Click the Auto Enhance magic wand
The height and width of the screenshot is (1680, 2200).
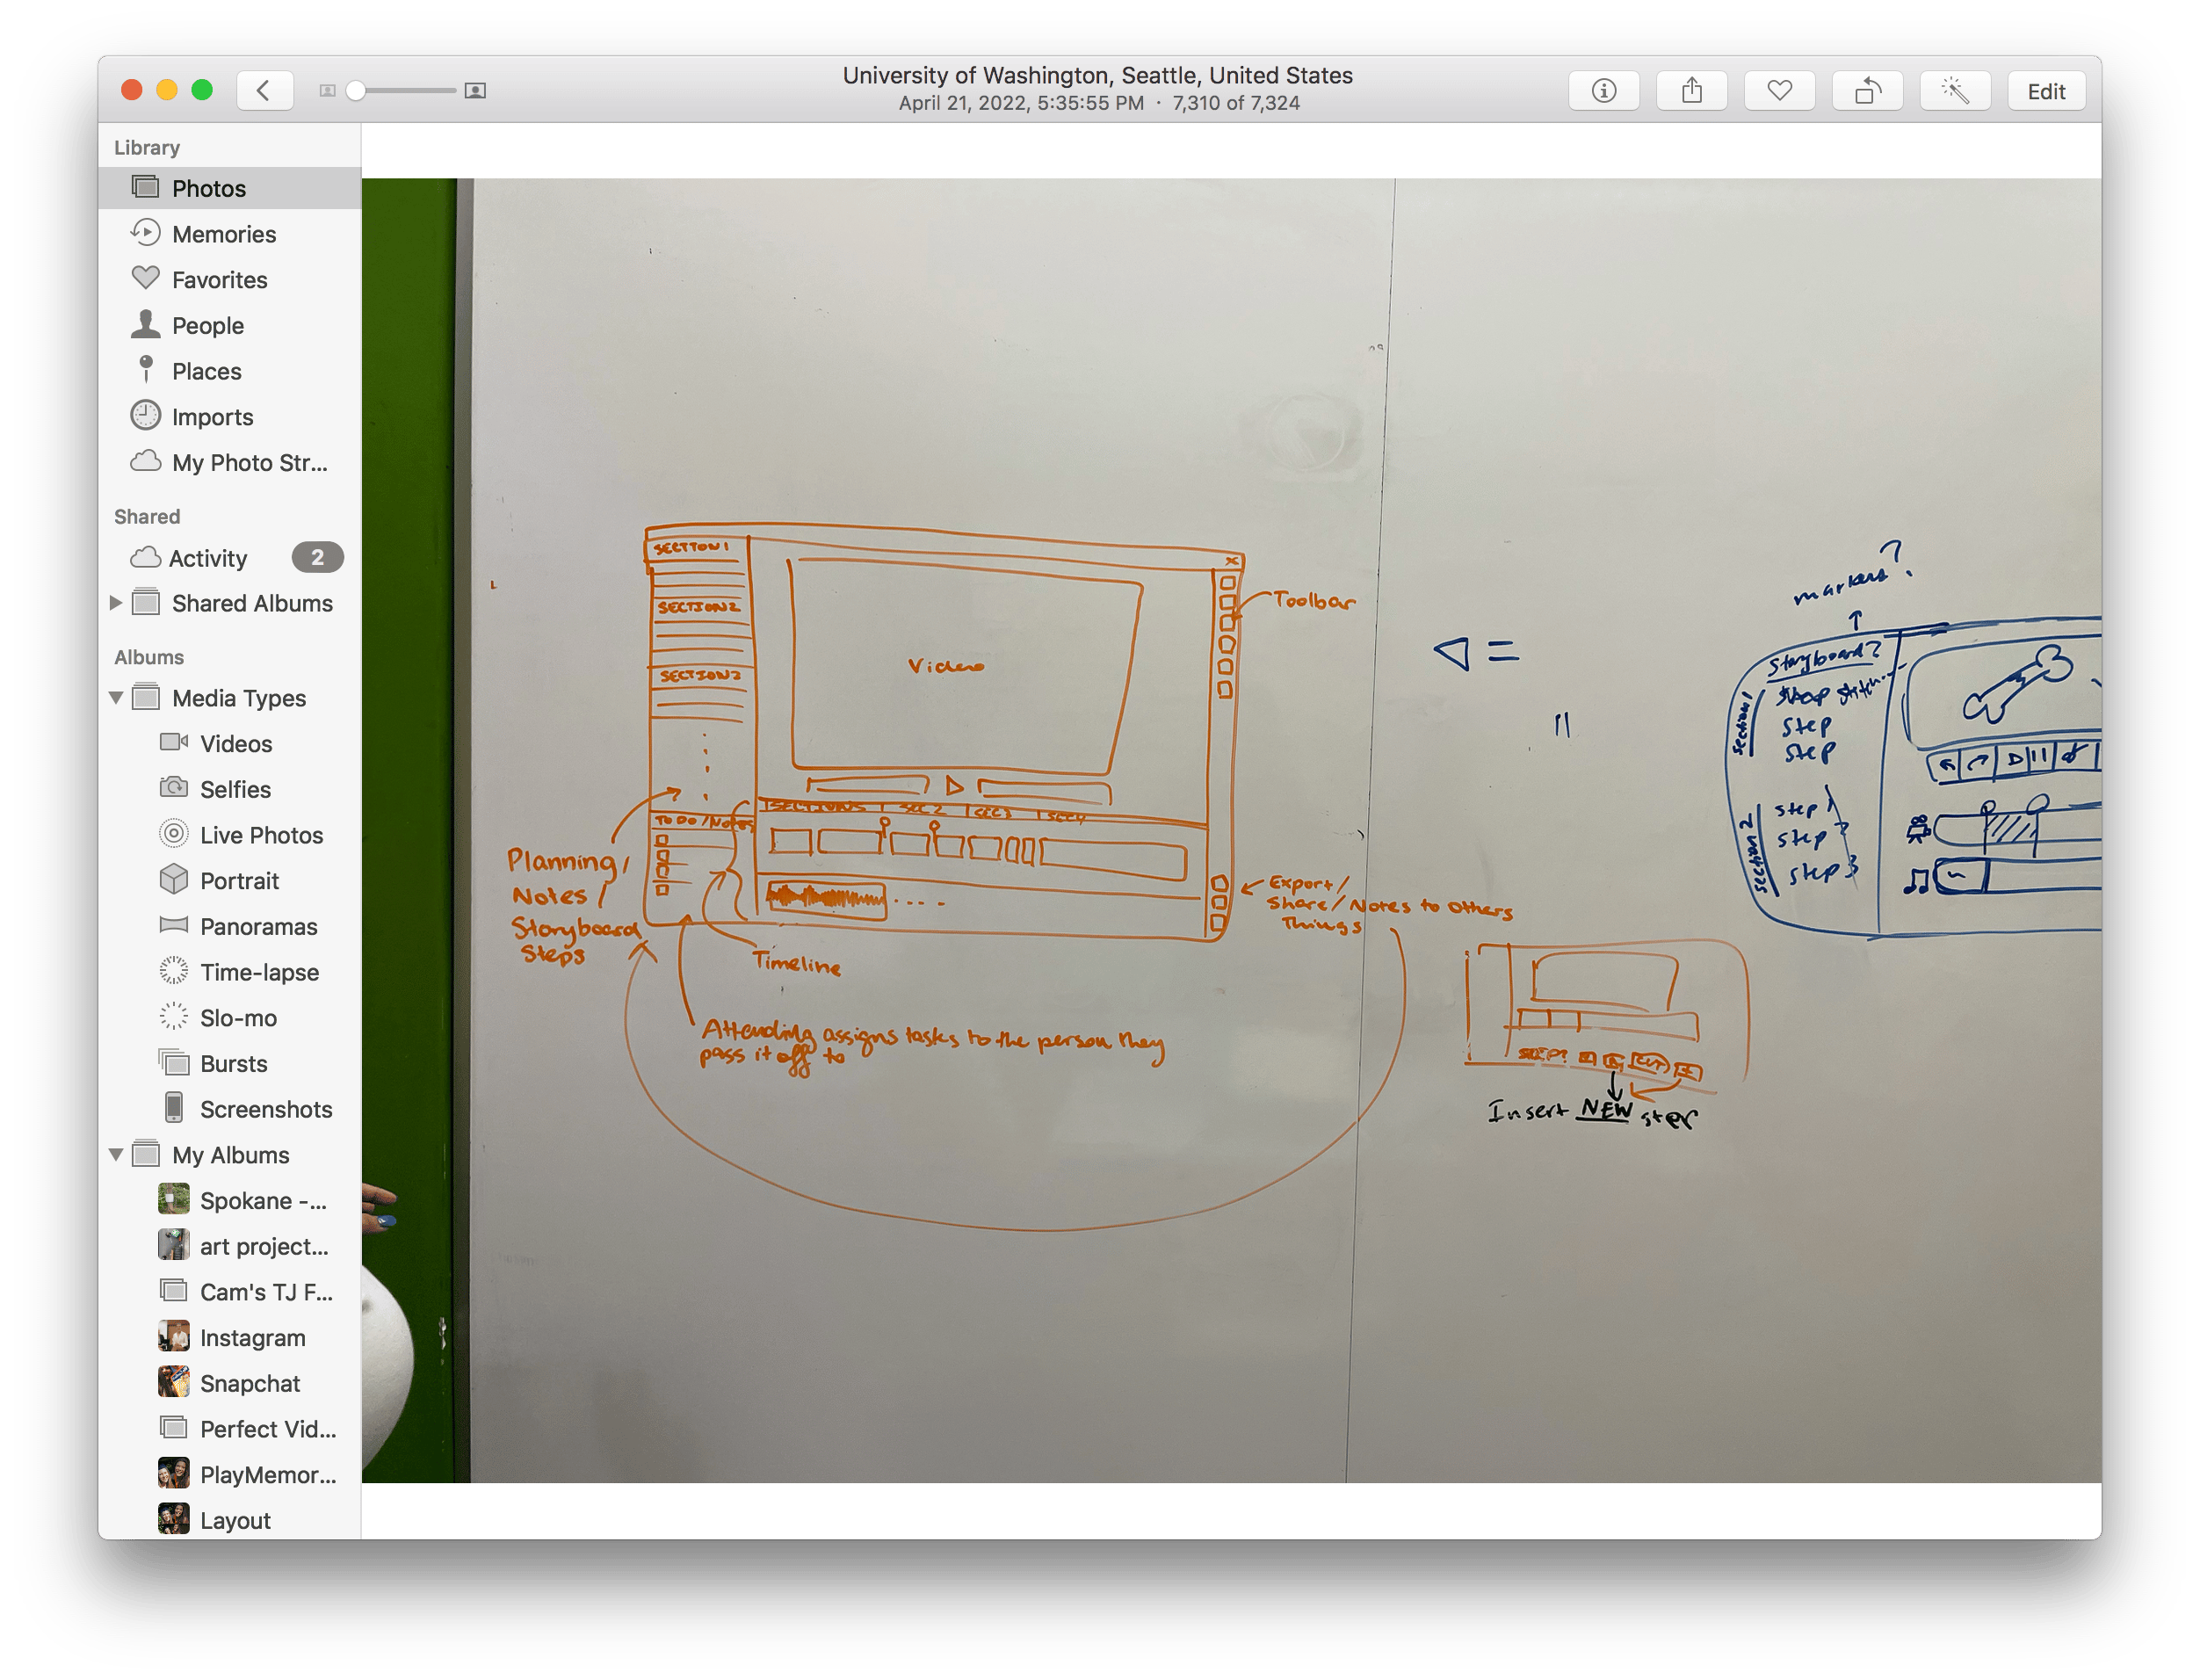(1955, 91)
